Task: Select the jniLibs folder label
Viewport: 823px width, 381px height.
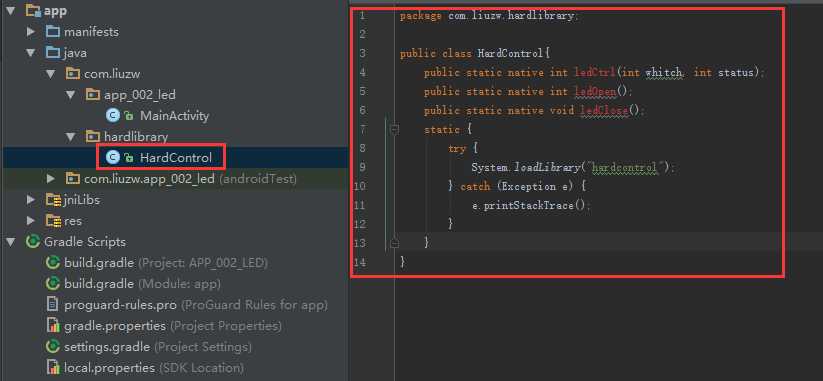Action: [82, 200]
